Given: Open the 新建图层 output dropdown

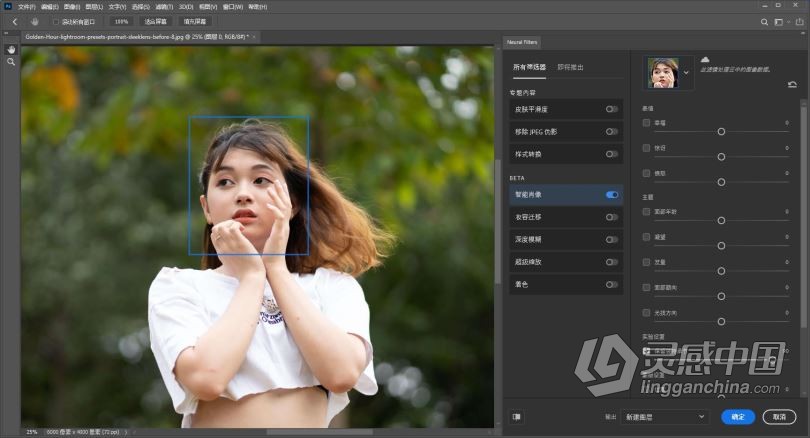Looking at the screenshot, I should [665, 416].
